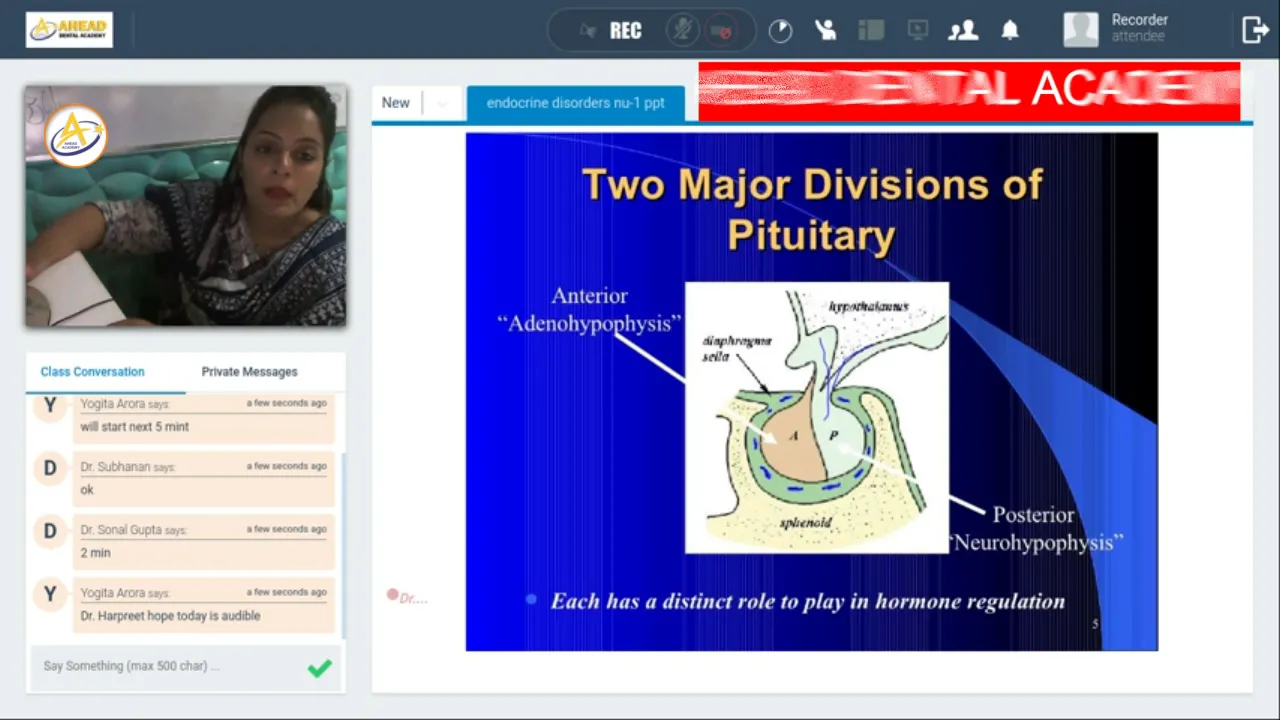Send message with the green checkmark
This screenshot has height=720, width=1280.
pyautogui.click(x=319, y=668)
